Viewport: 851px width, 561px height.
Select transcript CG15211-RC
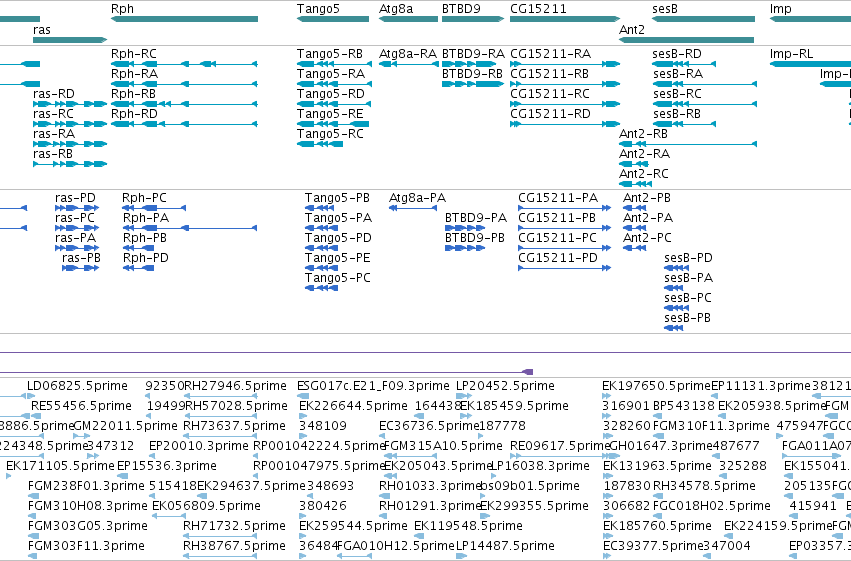coord(565,104)
